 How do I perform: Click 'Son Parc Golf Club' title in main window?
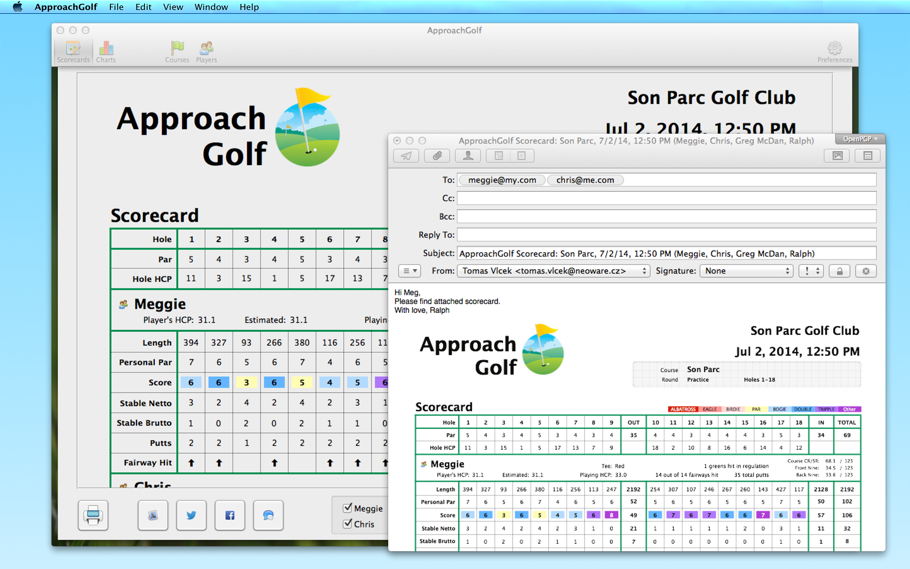tap(711, 98)
